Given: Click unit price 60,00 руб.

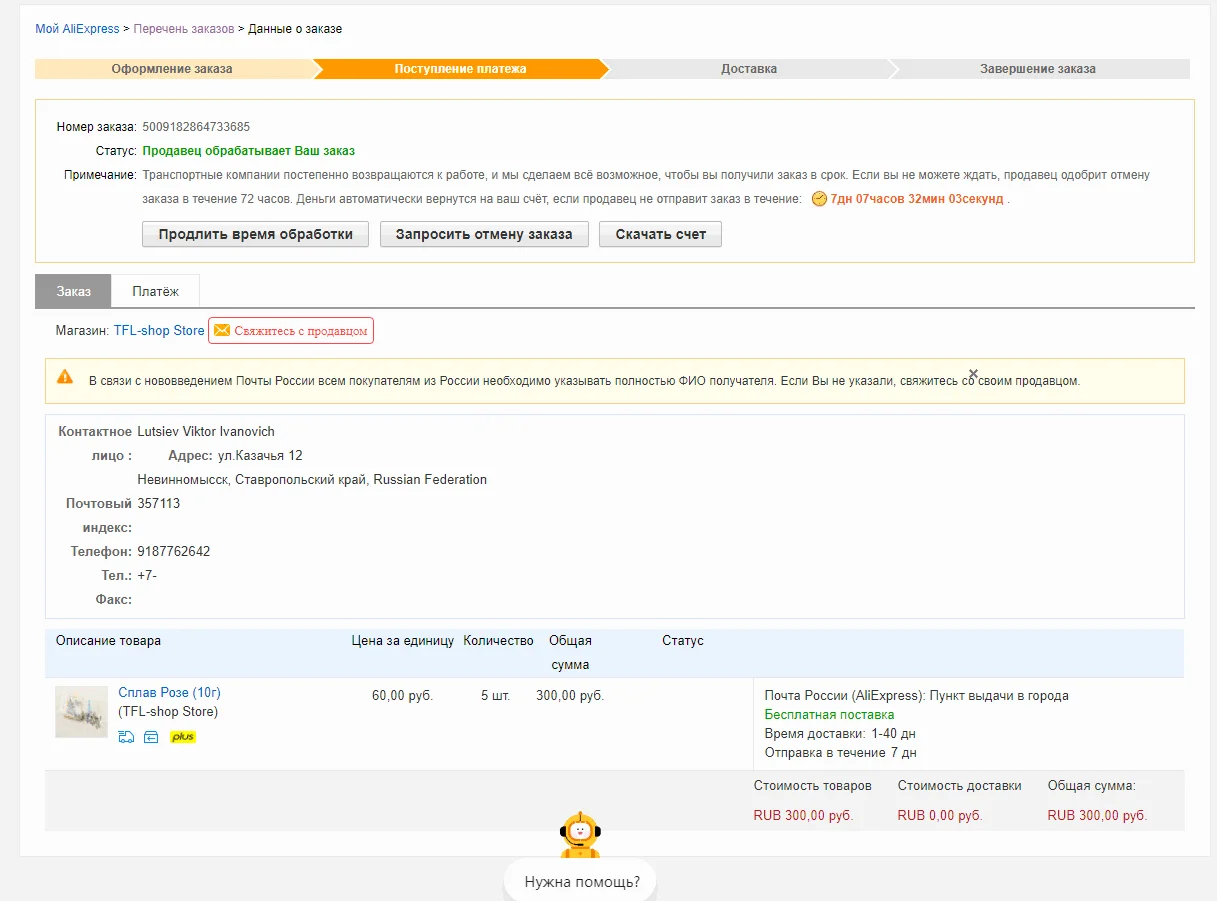Looking at the screenshot, I should tap(402, 695).
